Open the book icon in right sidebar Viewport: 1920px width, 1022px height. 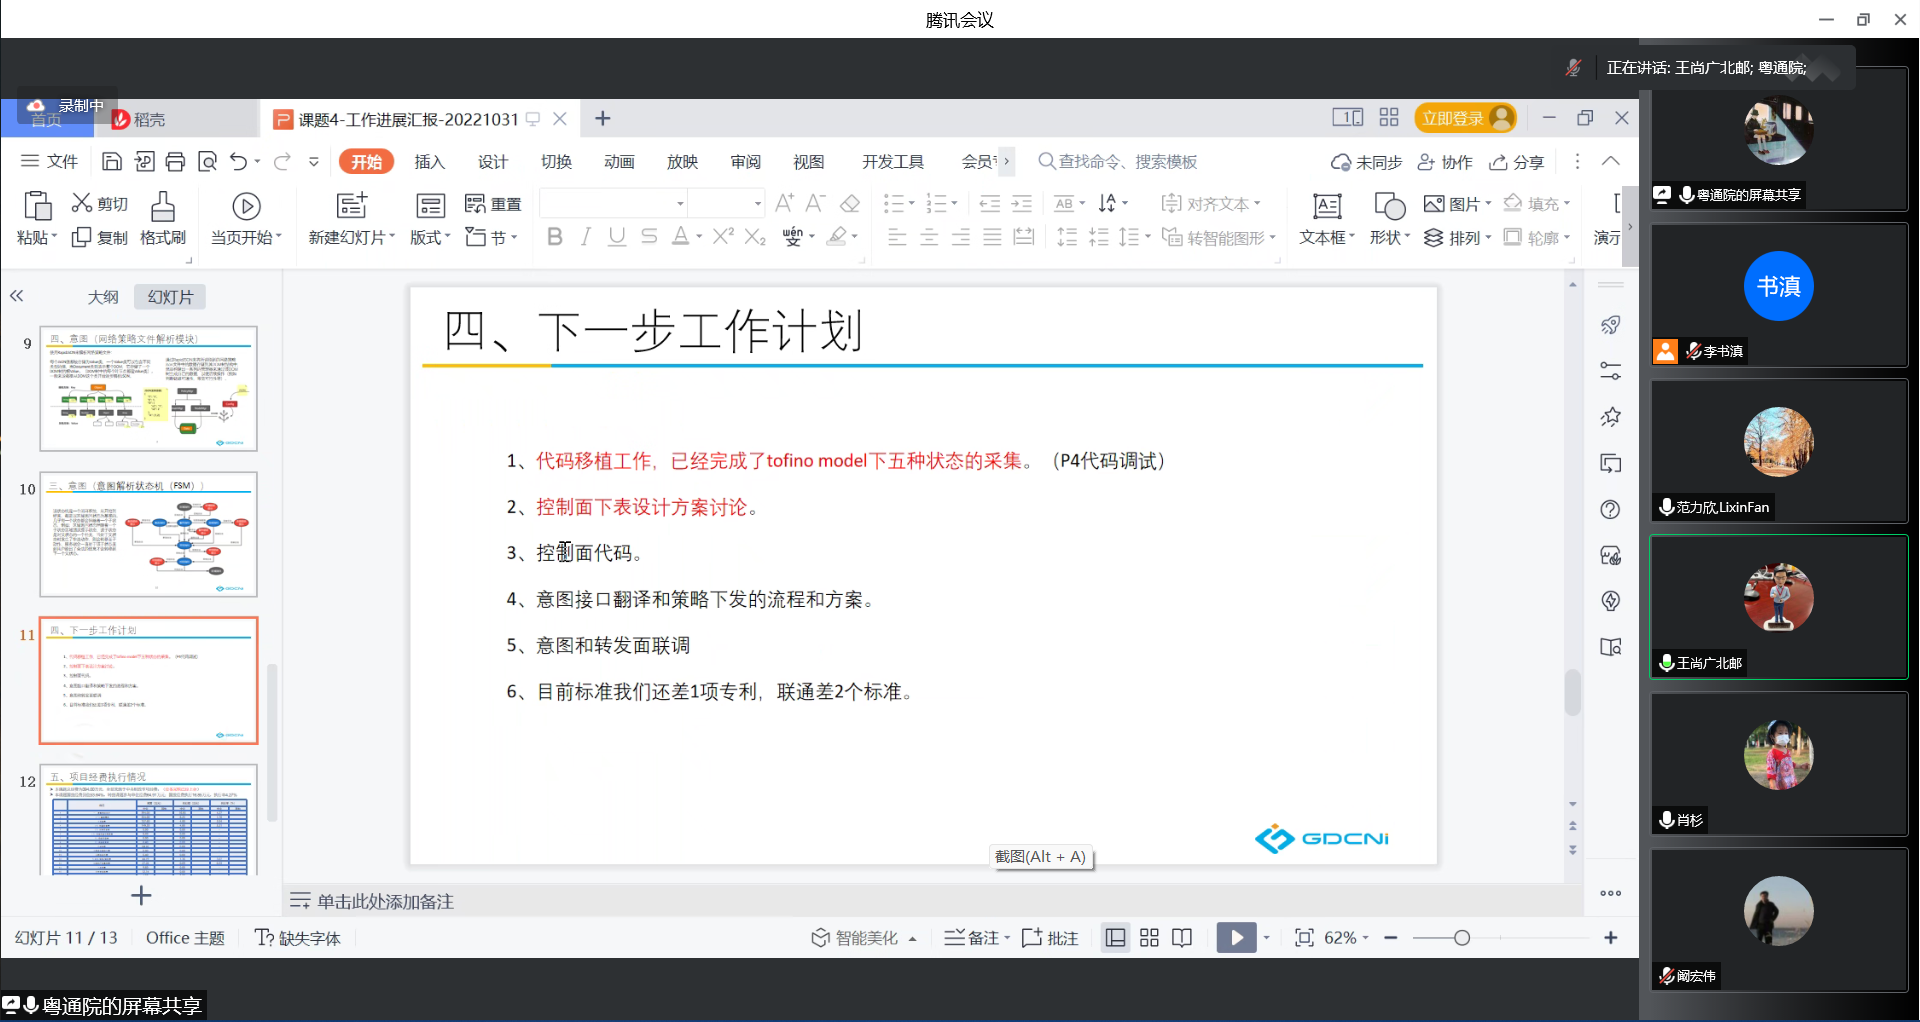tap(1610, 647)
